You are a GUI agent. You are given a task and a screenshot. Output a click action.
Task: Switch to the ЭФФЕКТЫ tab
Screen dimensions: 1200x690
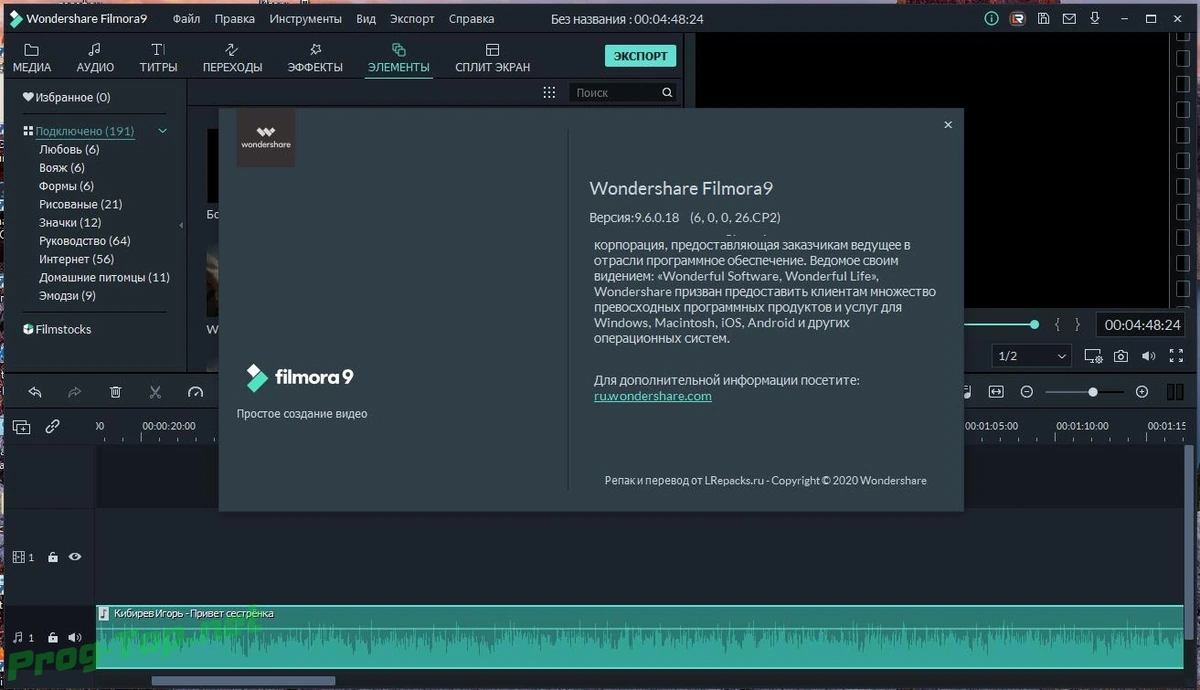click(315, 58)
